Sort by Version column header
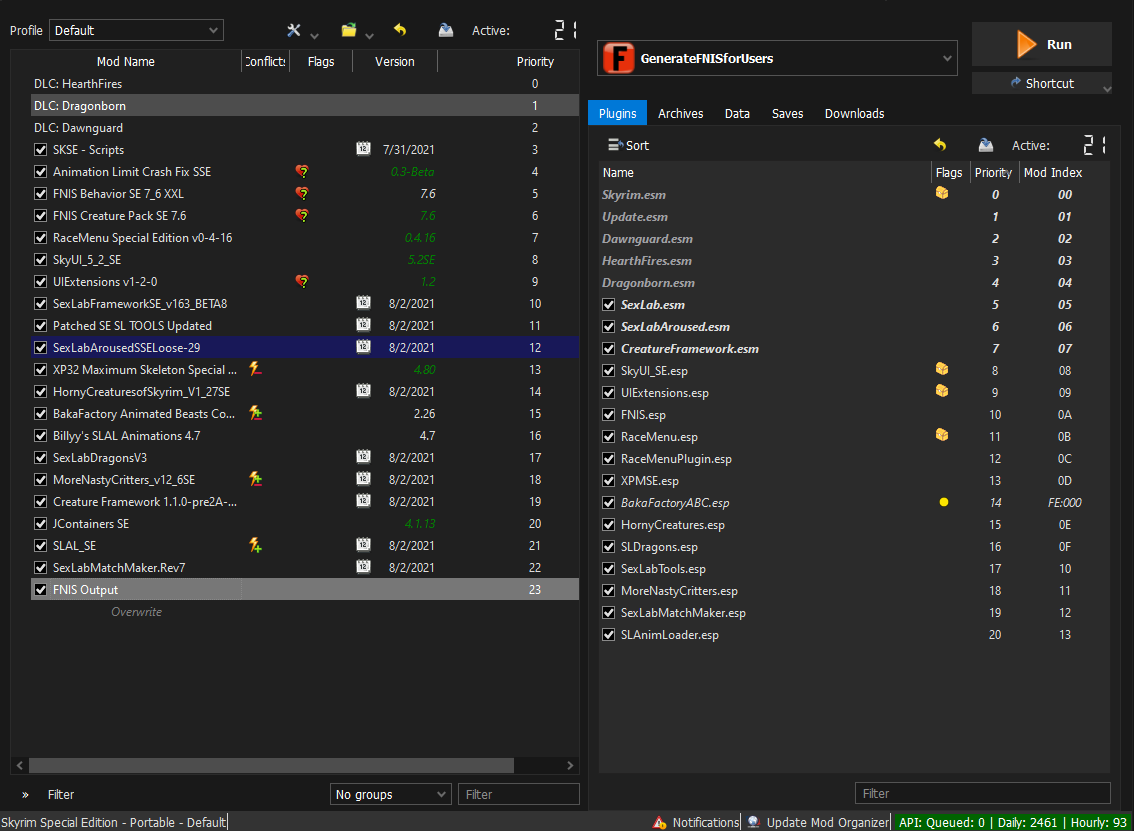The width and height of the screenshot is (1134, 831). (x=395, y=61)
